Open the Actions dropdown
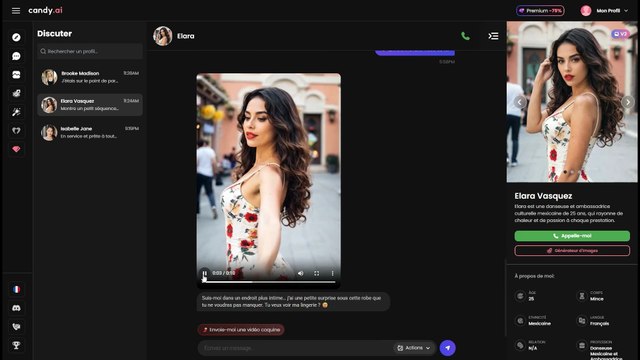The height and width of the screenshot is (360, 640). coord(413,348)
